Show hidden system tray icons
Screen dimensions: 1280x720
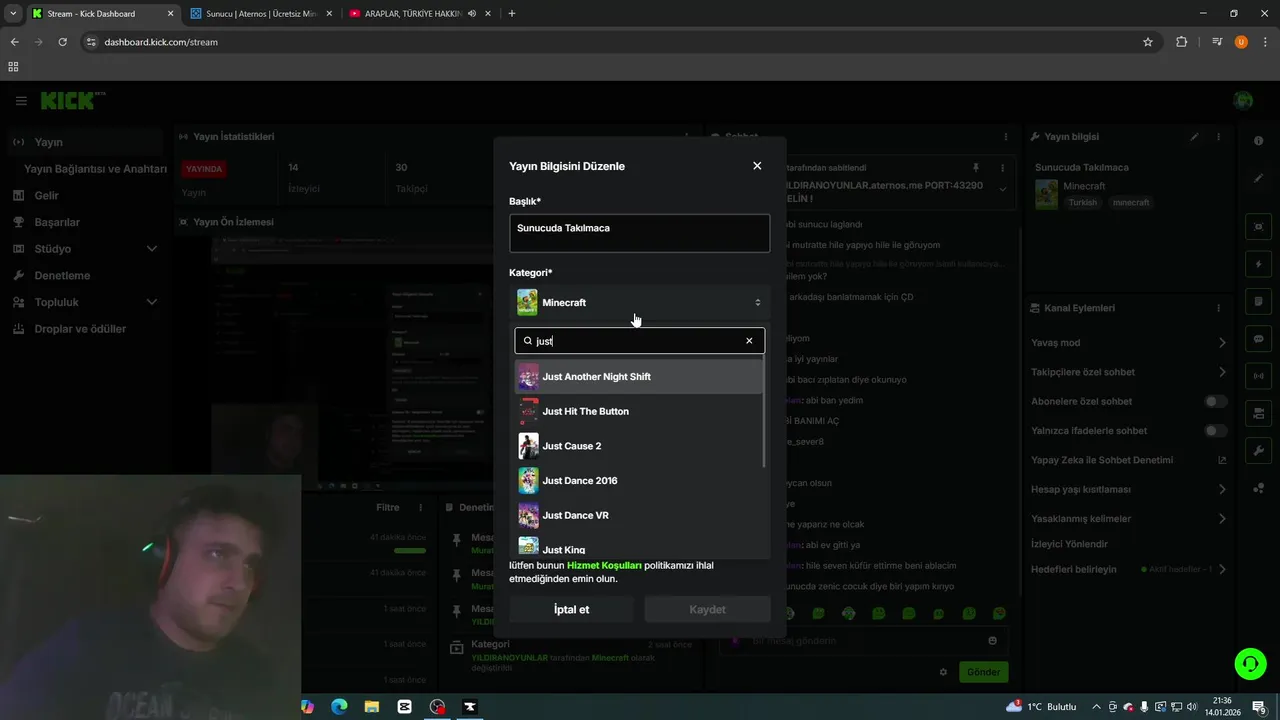click(1096, 707)
